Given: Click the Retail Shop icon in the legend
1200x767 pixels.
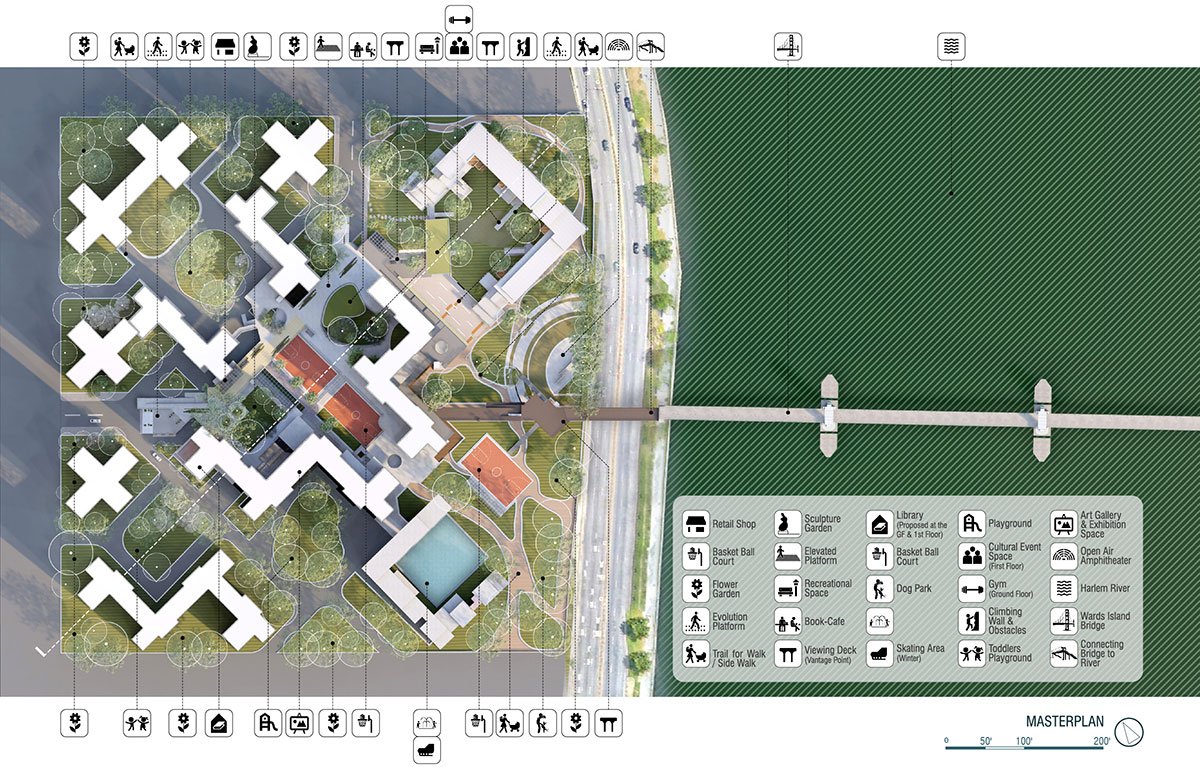Looking at the screenshot, I should point(694,522).
